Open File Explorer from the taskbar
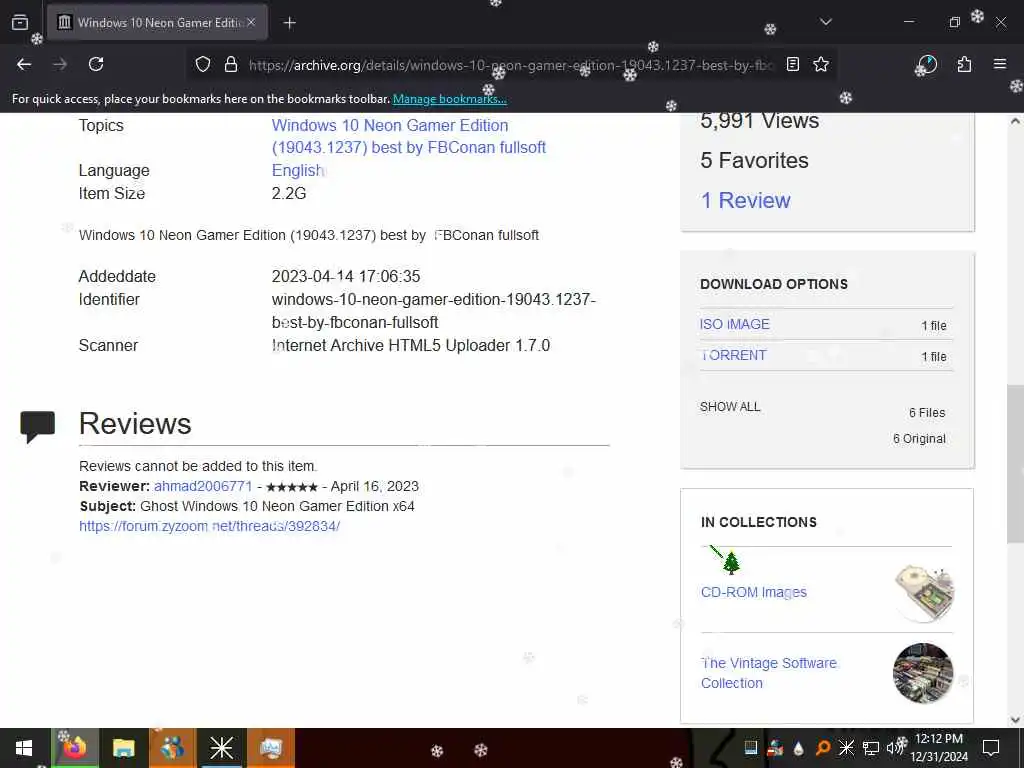Image resolution: width=1024 pixels, height=768 pixels. click(123, 748)
